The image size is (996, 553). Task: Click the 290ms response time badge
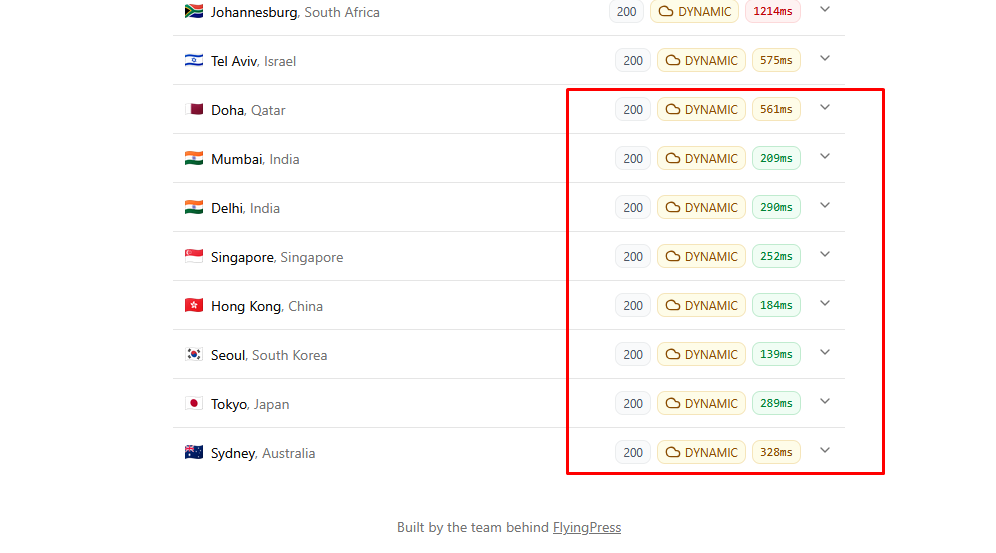(x=776, y=207)
